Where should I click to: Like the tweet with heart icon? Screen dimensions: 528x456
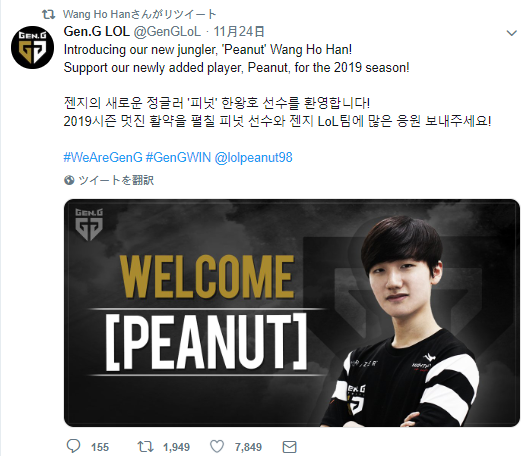217,447
